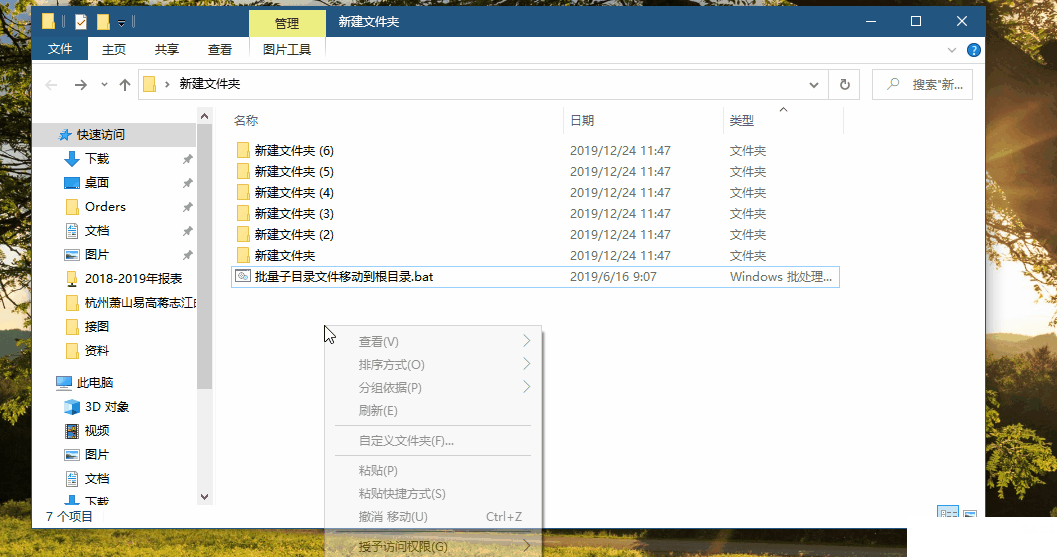This screenshot has width=1057, height=557.
Task: Open 2018-2019年报表 in sidebar
Action: click(x=133, y=278)
